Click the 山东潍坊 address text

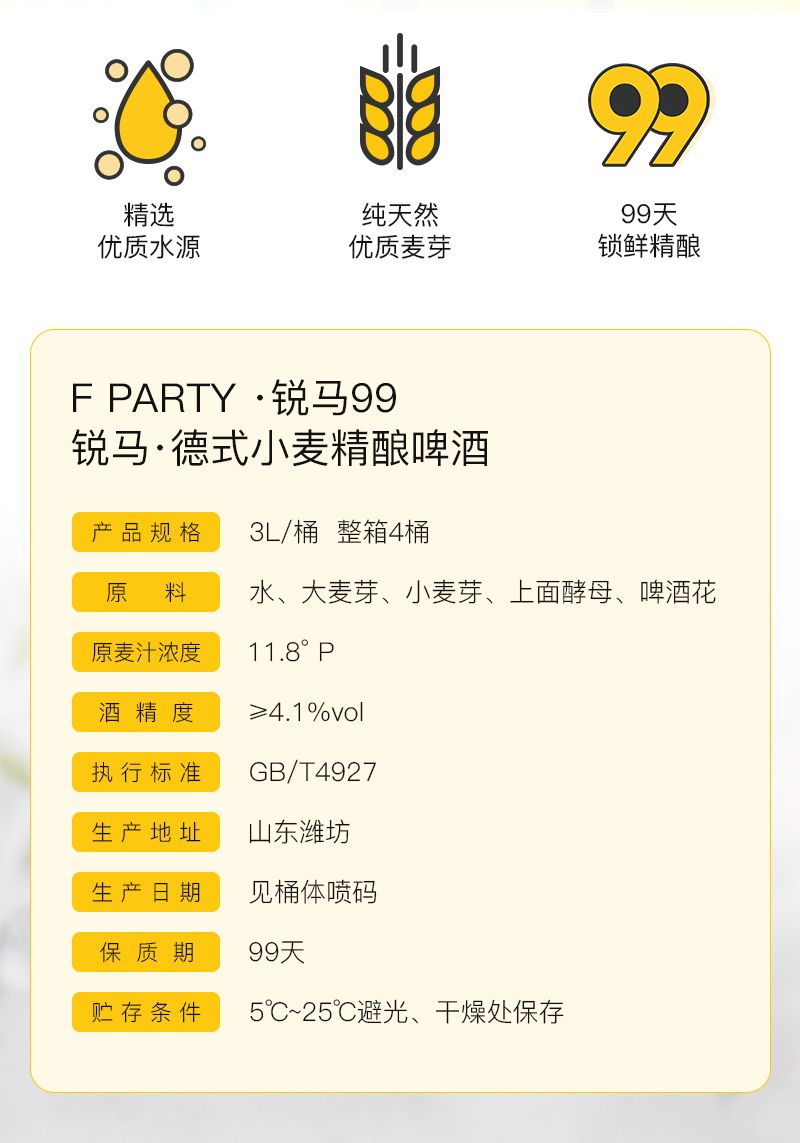[299, 832]
